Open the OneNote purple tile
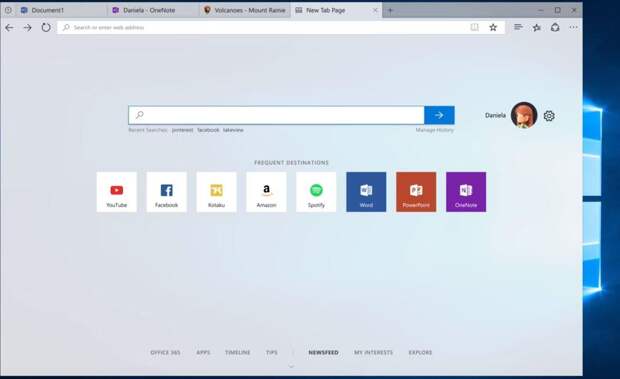The width and height of the screenshot is (620, 379). tap(466, 192)
